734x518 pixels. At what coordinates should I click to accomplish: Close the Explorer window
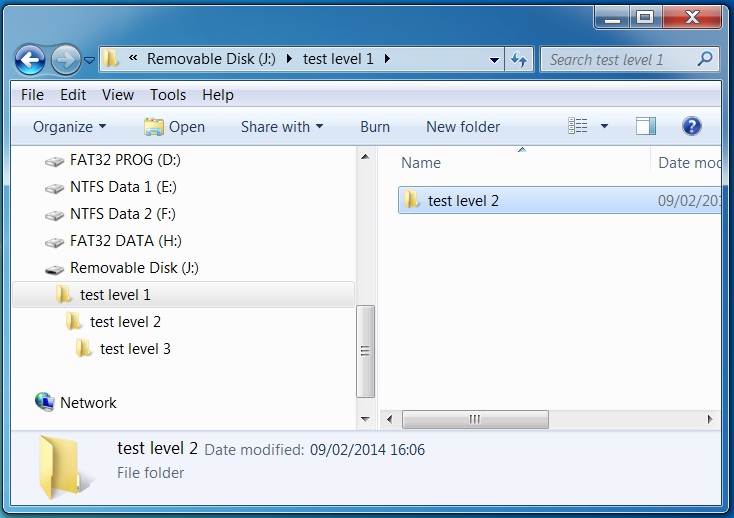tap(691, 18)
